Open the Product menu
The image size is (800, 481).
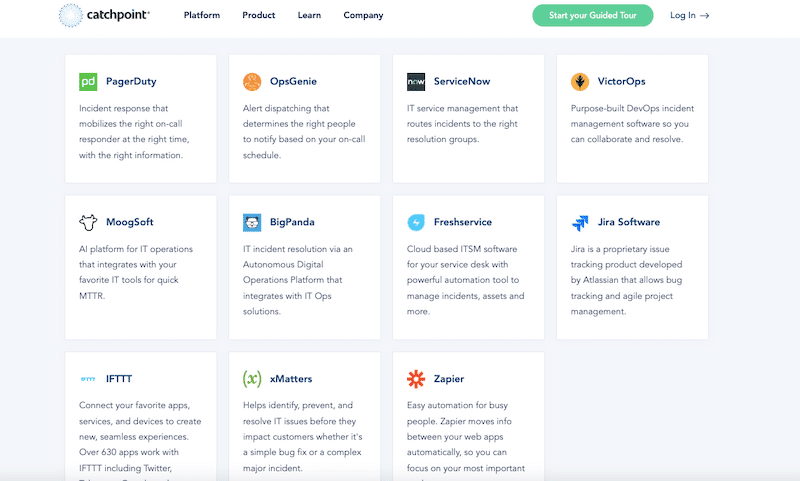[x=259, y=15]
